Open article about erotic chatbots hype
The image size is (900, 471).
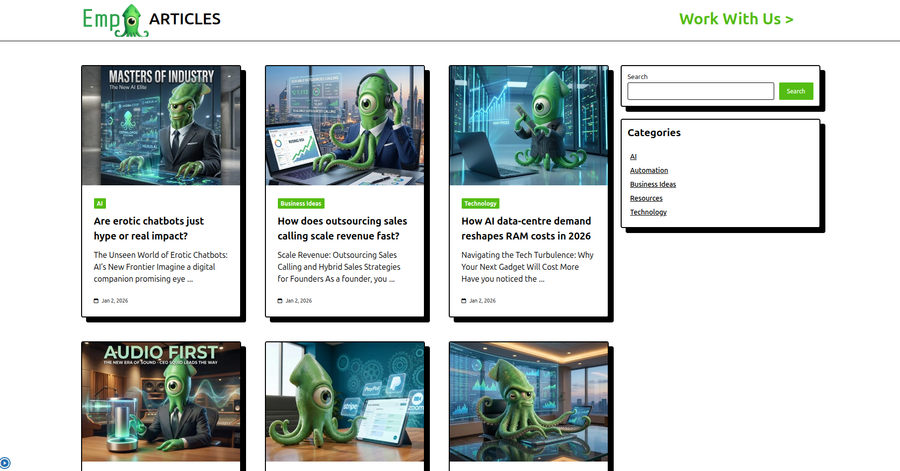click(148, 228)
